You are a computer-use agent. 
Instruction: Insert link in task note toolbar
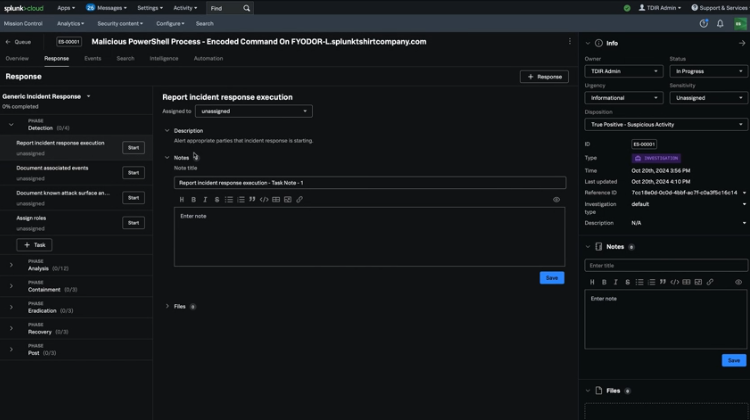(x=299, y=199)
